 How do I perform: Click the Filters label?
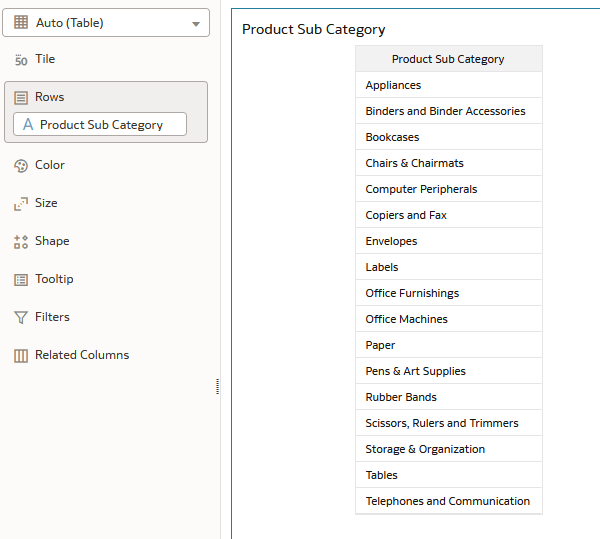click(52, 317)
